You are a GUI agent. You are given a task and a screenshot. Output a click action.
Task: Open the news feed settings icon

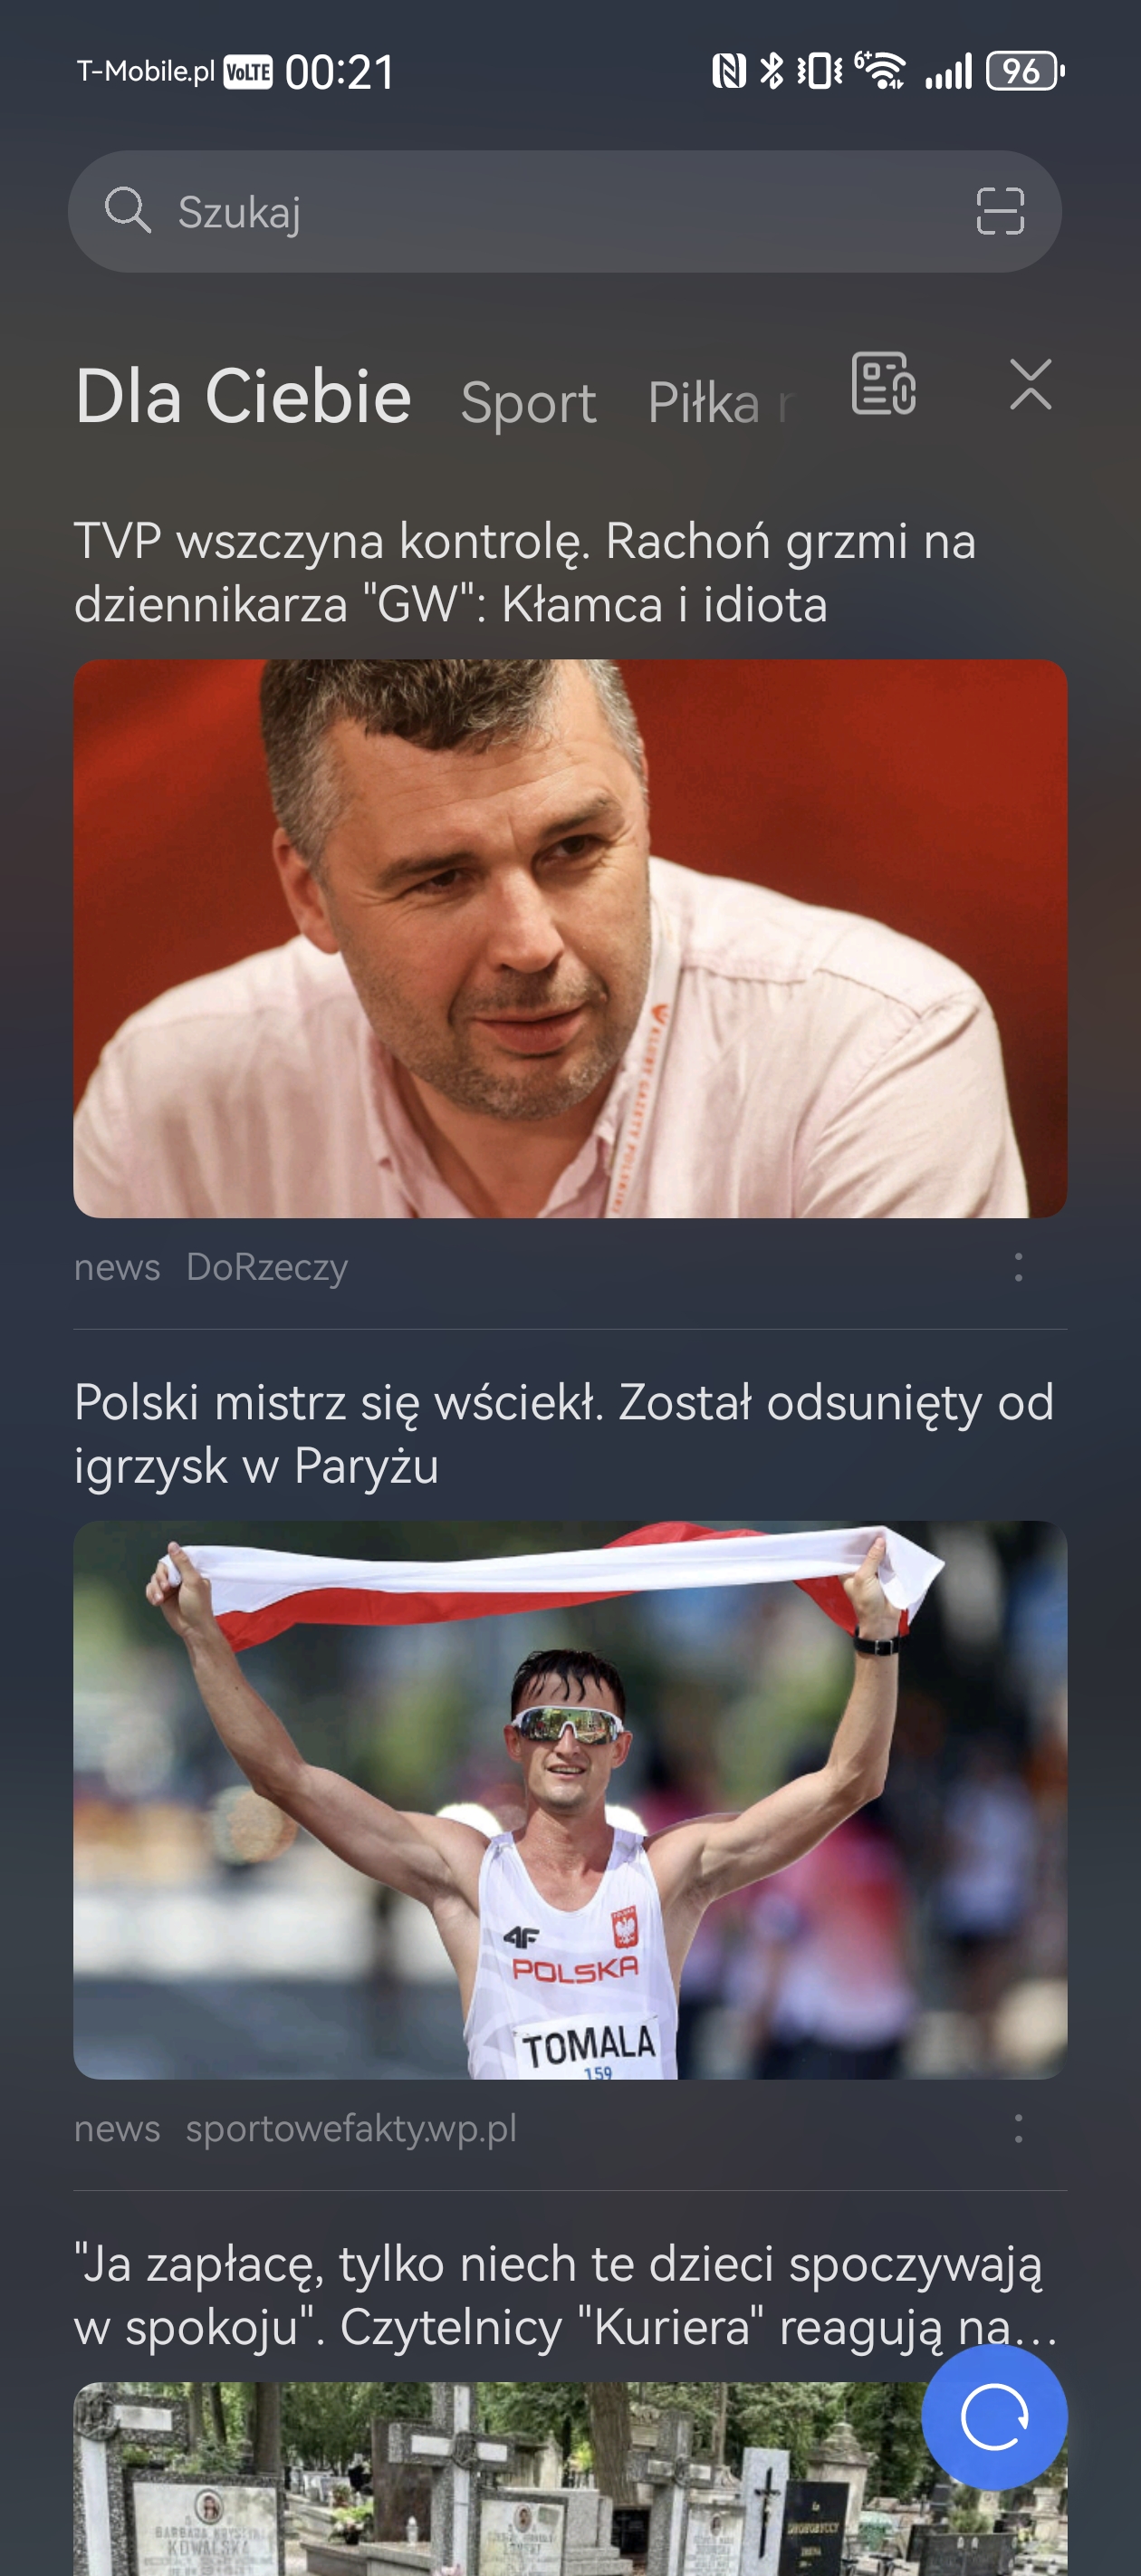click(x=883, y=384)
